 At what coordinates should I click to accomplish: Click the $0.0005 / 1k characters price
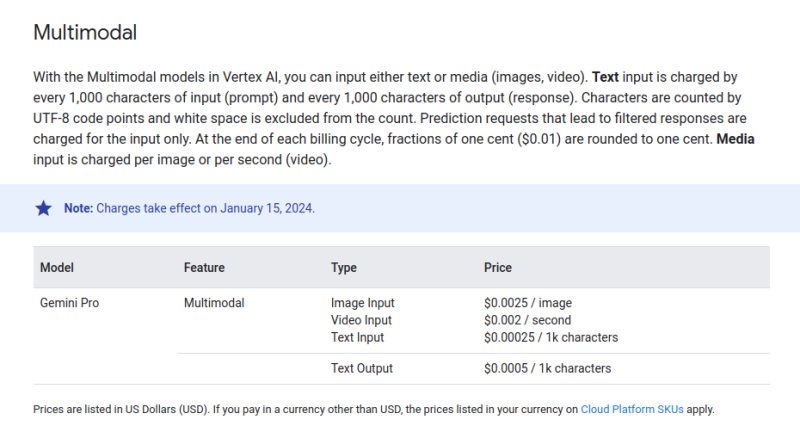click(x=547, y=368)
